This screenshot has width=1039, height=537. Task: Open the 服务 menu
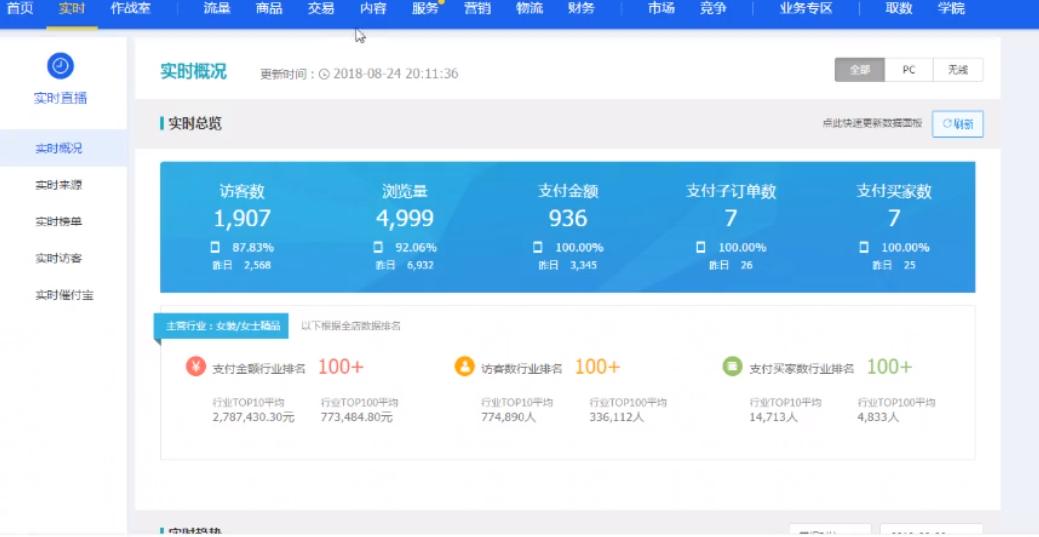click(x=425, y=9)
